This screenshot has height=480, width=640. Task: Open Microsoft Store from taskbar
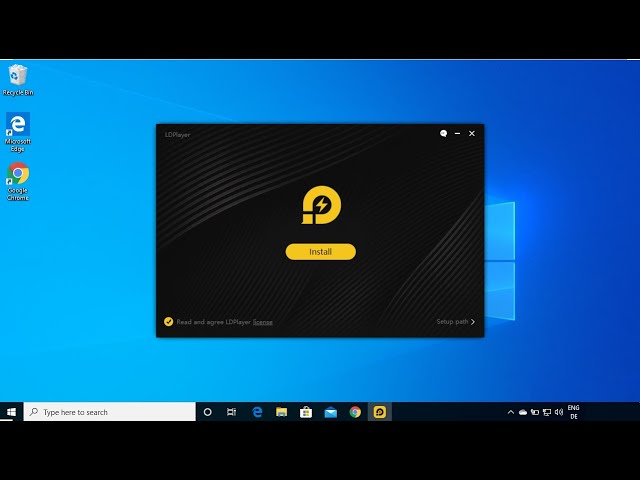[306, 412]
